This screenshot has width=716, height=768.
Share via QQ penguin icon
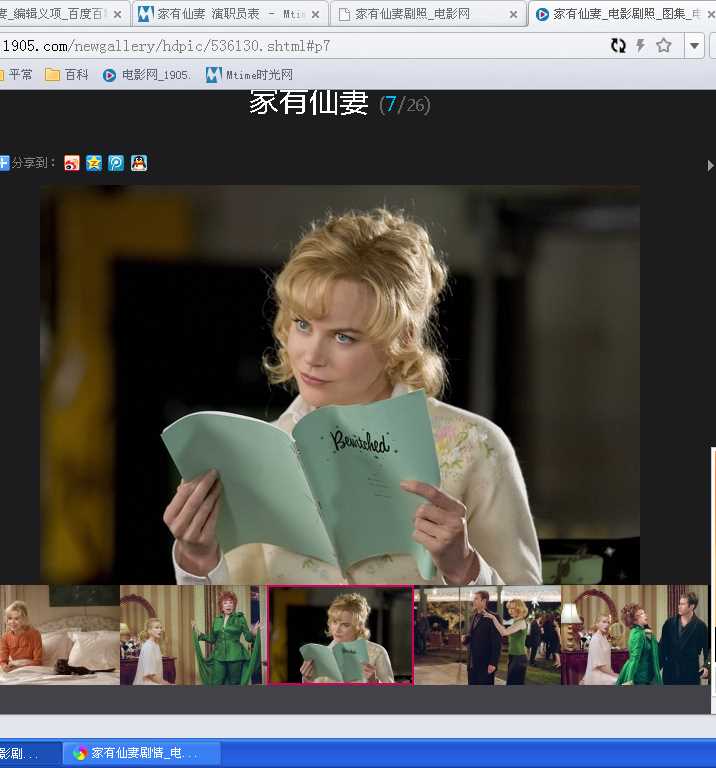click(139, 163)
